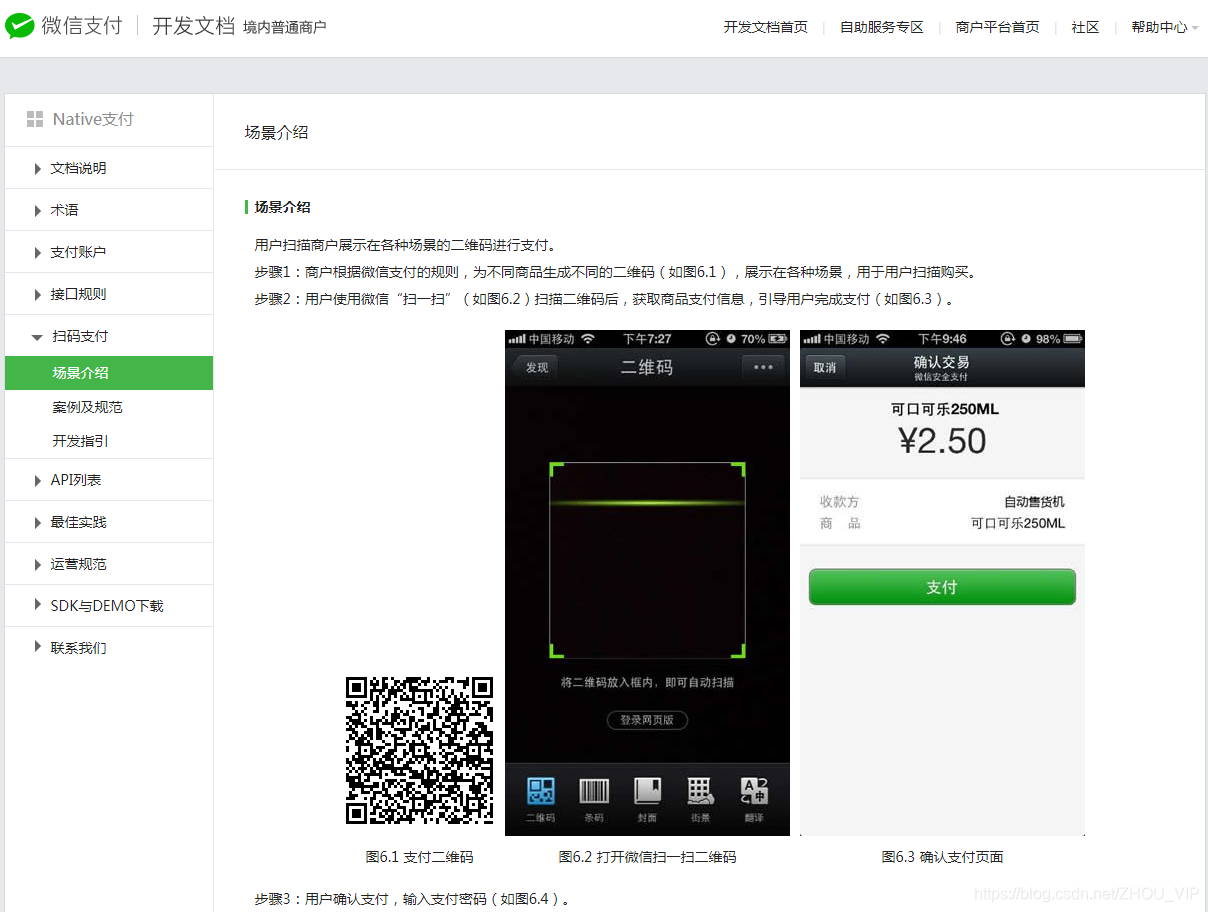
Task: Expand the 最佳实践 section
Action: point(109,522)
